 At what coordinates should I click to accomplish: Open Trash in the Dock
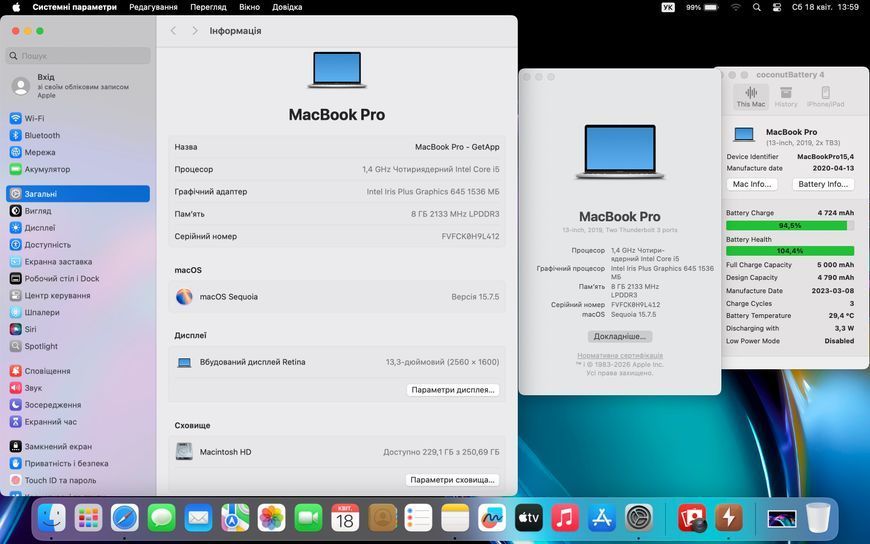click(x=818, y=518)
